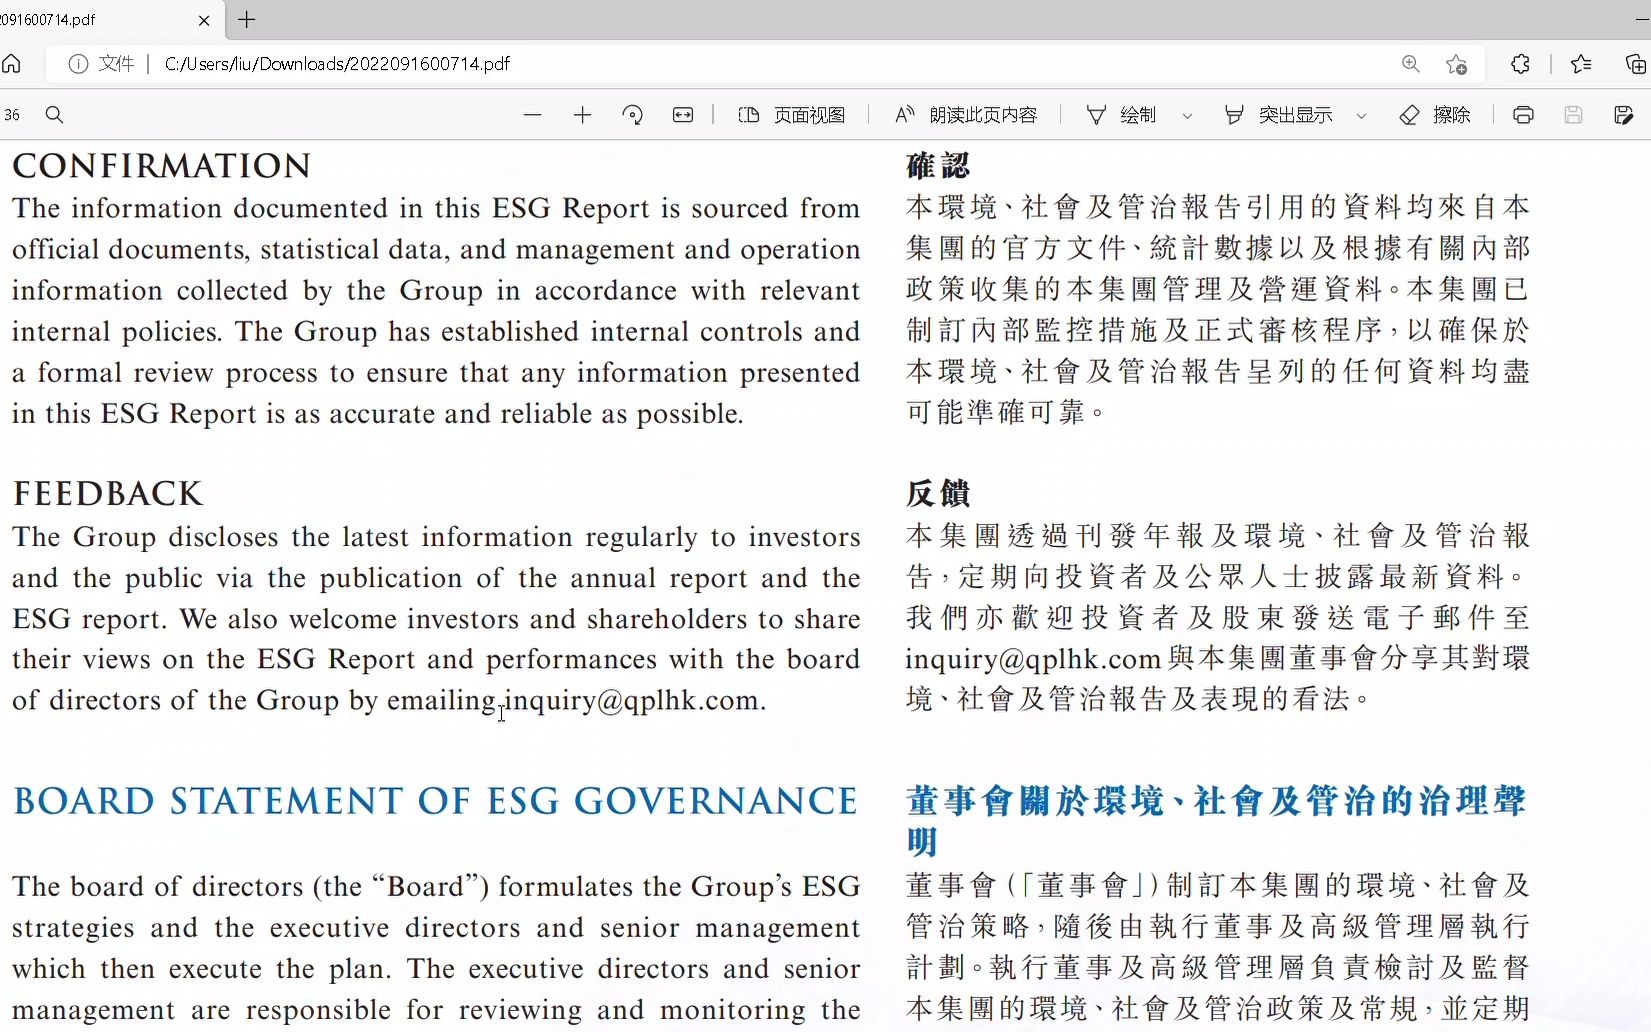This screenshot has width=1651, height=1032.
Task: Add this page to favorites
Action: (x=1457, y=64)
